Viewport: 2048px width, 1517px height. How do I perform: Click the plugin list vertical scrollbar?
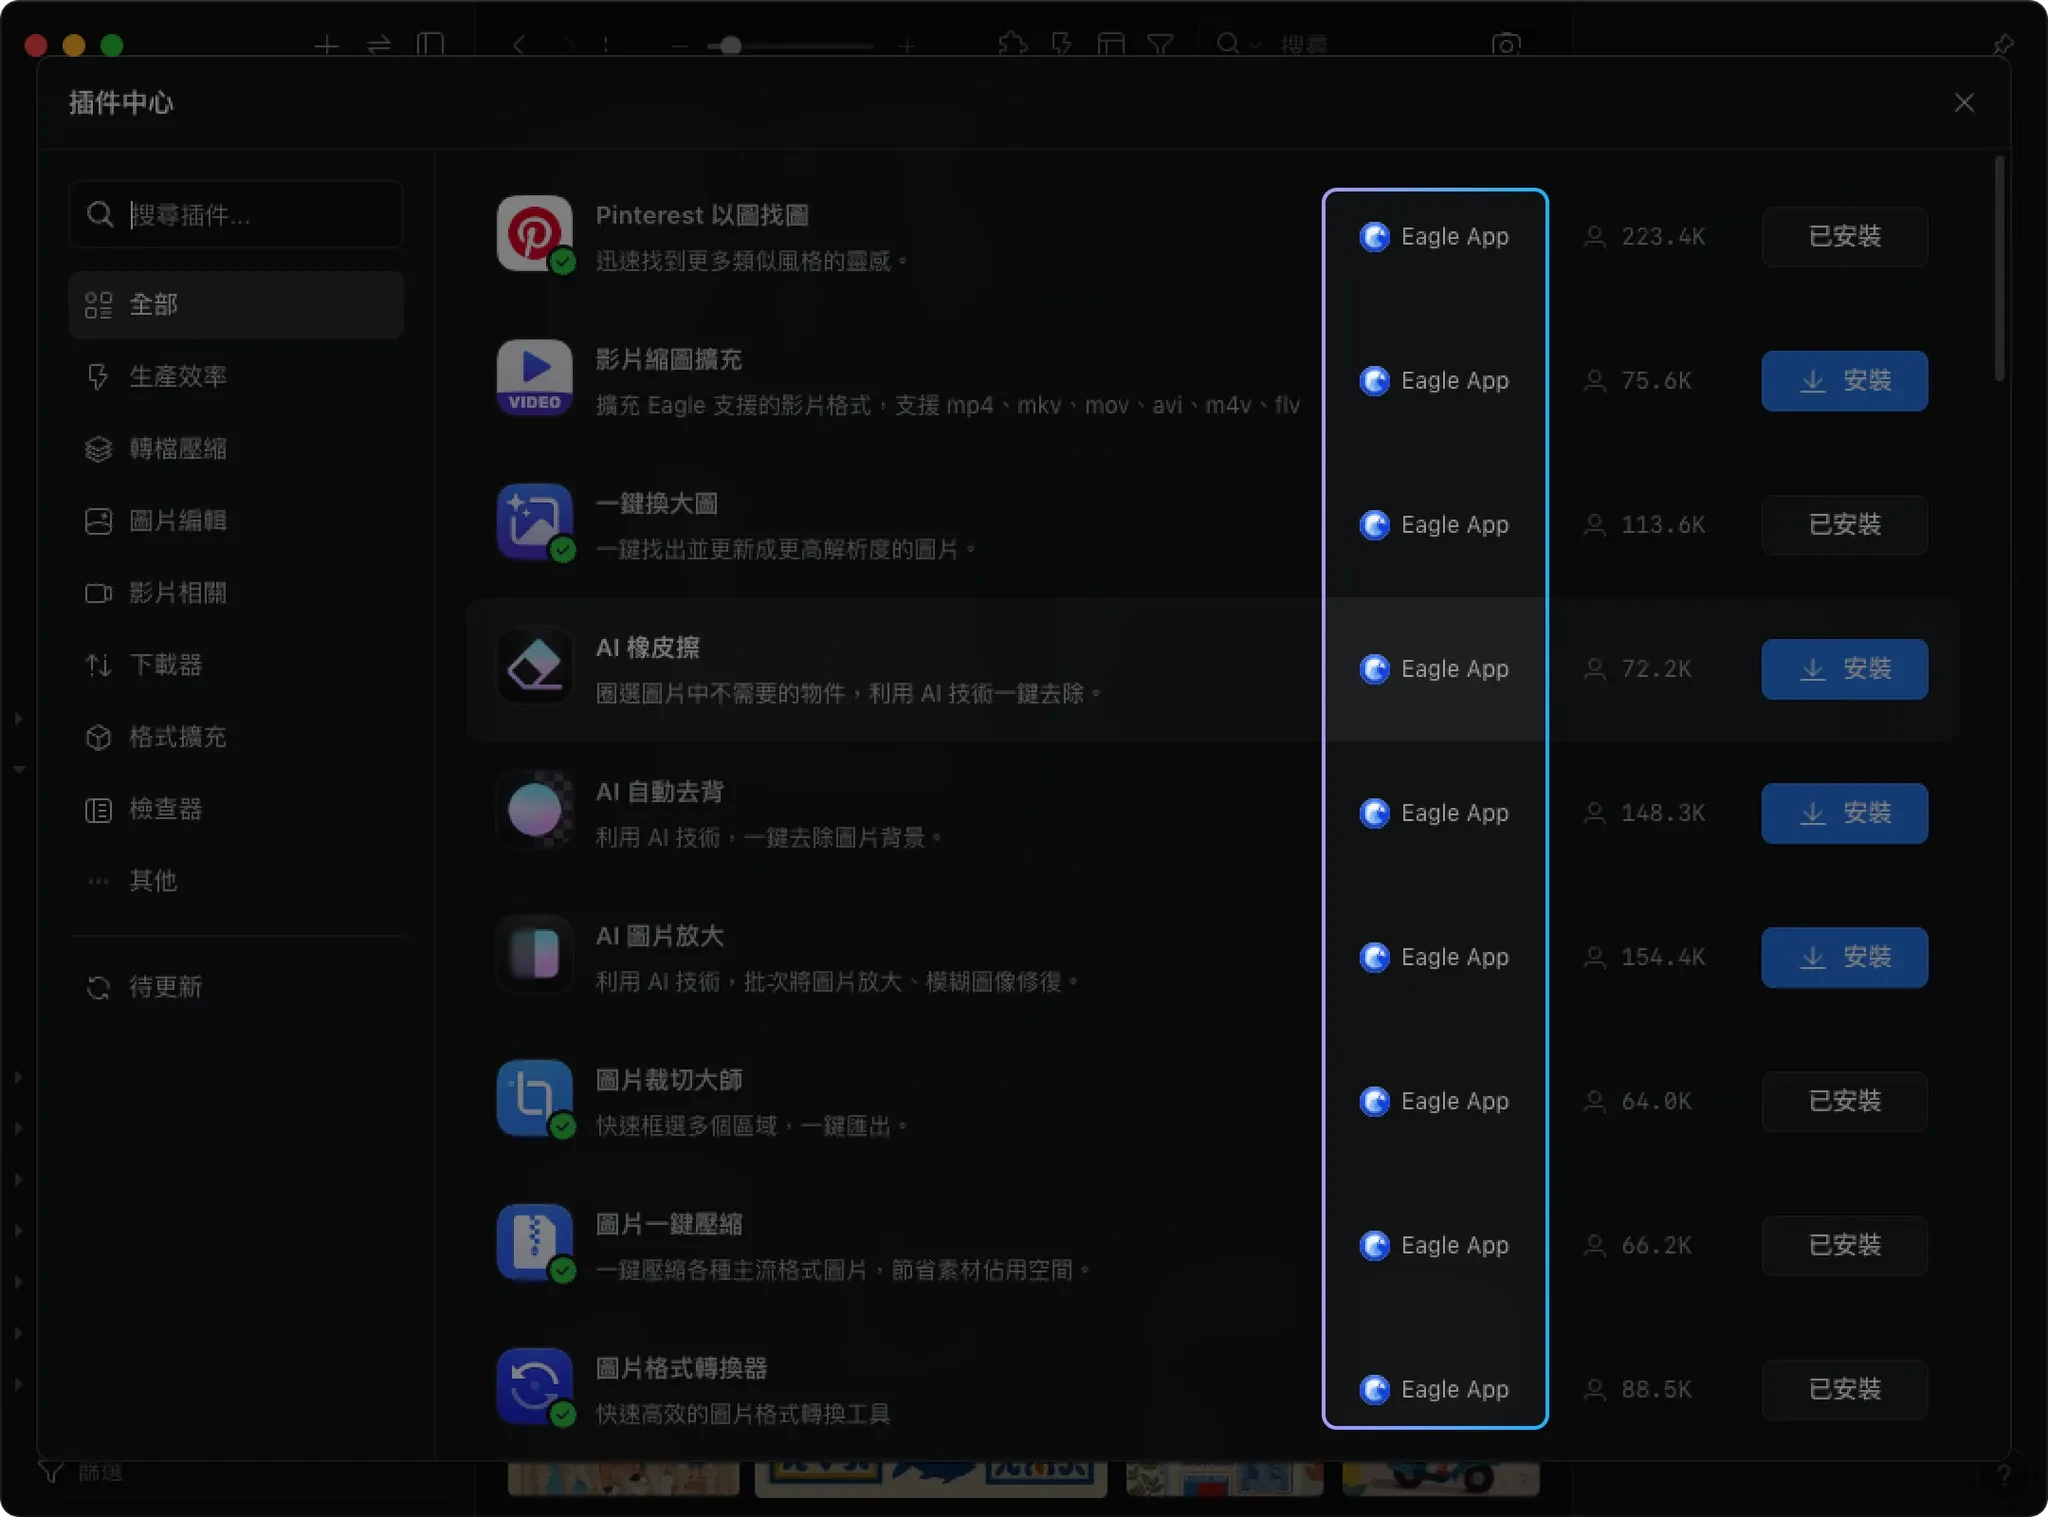point(1999,268)
